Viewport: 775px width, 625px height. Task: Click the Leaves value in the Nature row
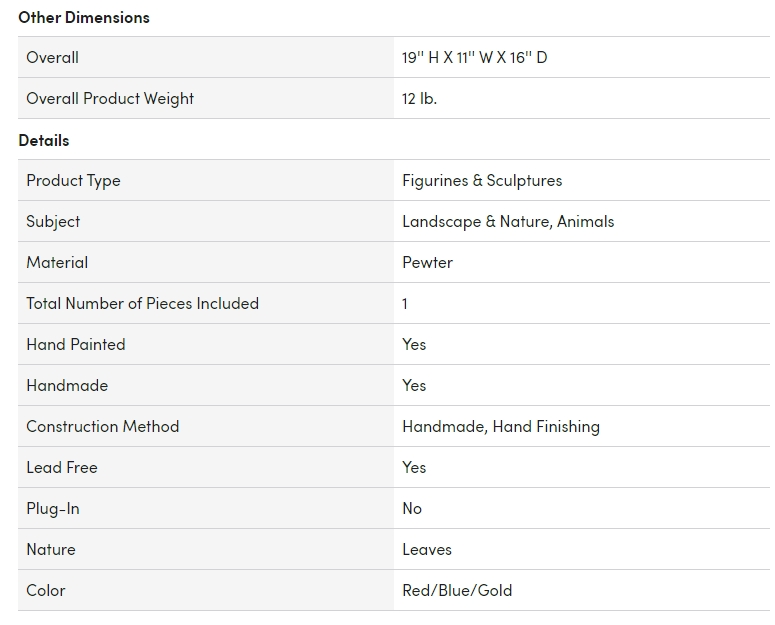coord(427,549)
